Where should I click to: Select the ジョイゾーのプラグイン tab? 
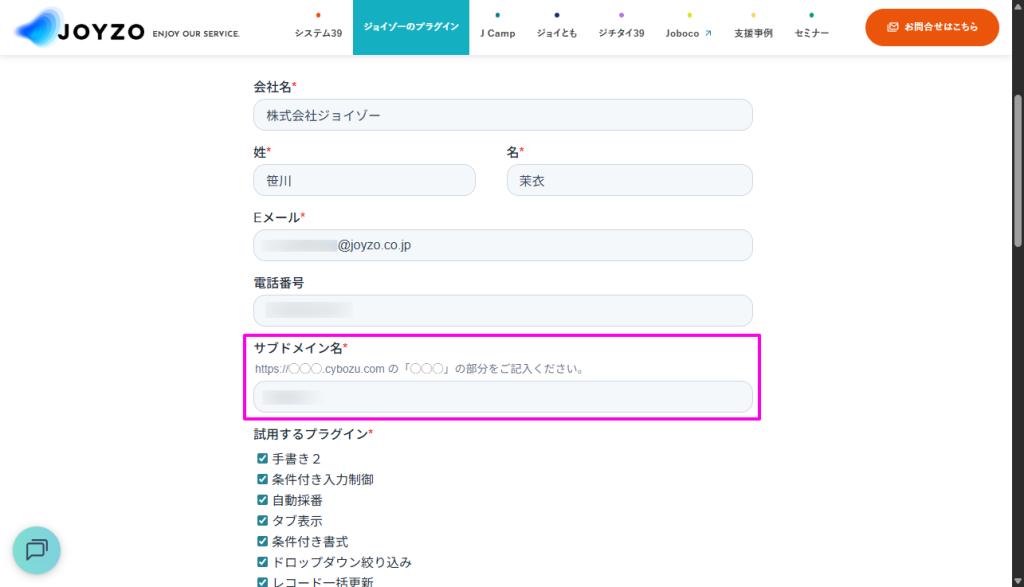(411, 27)
